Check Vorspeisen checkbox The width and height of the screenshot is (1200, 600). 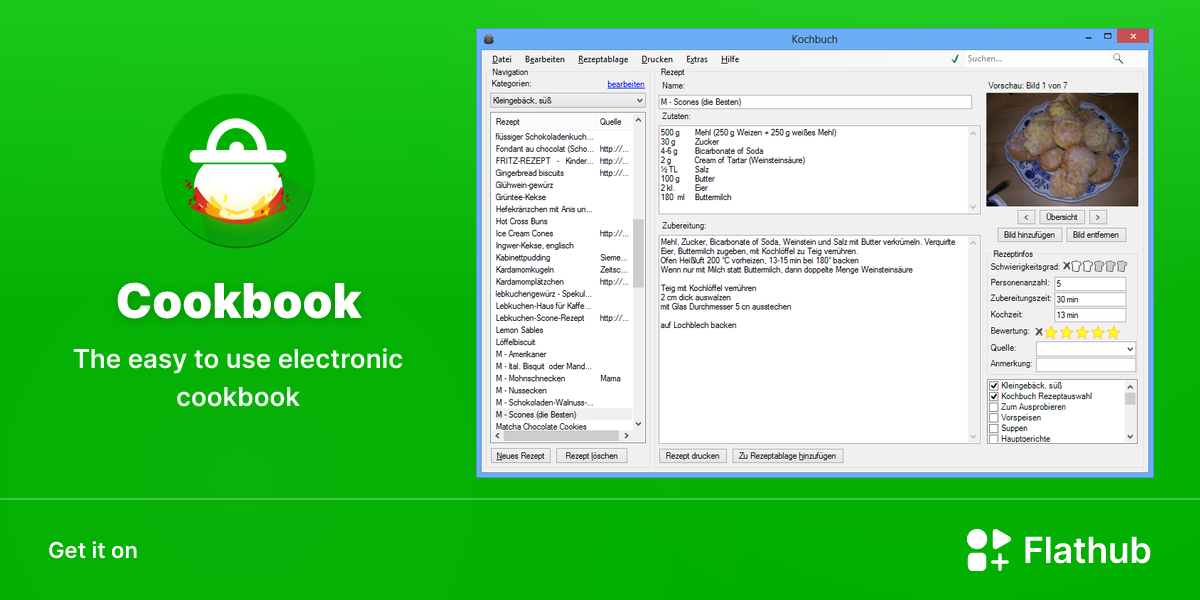(x=994, y=418)
